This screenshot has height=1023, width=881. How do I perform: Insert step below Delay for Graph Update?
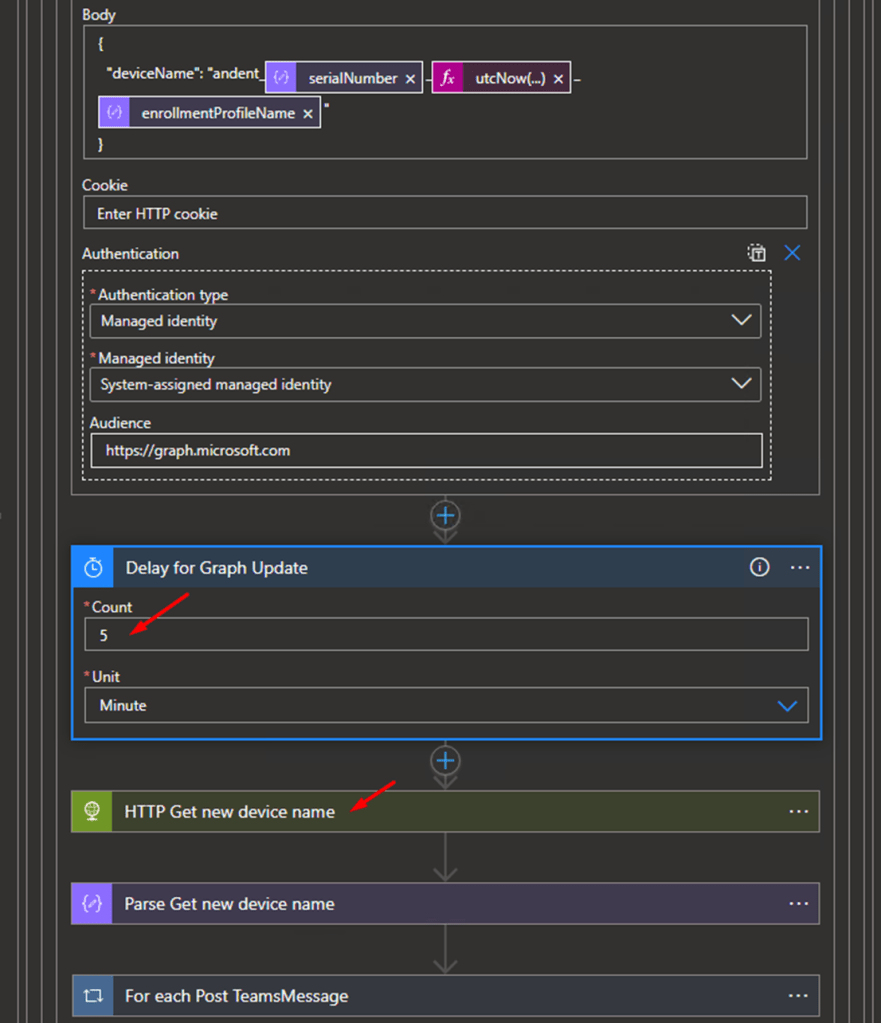(445, 762)
